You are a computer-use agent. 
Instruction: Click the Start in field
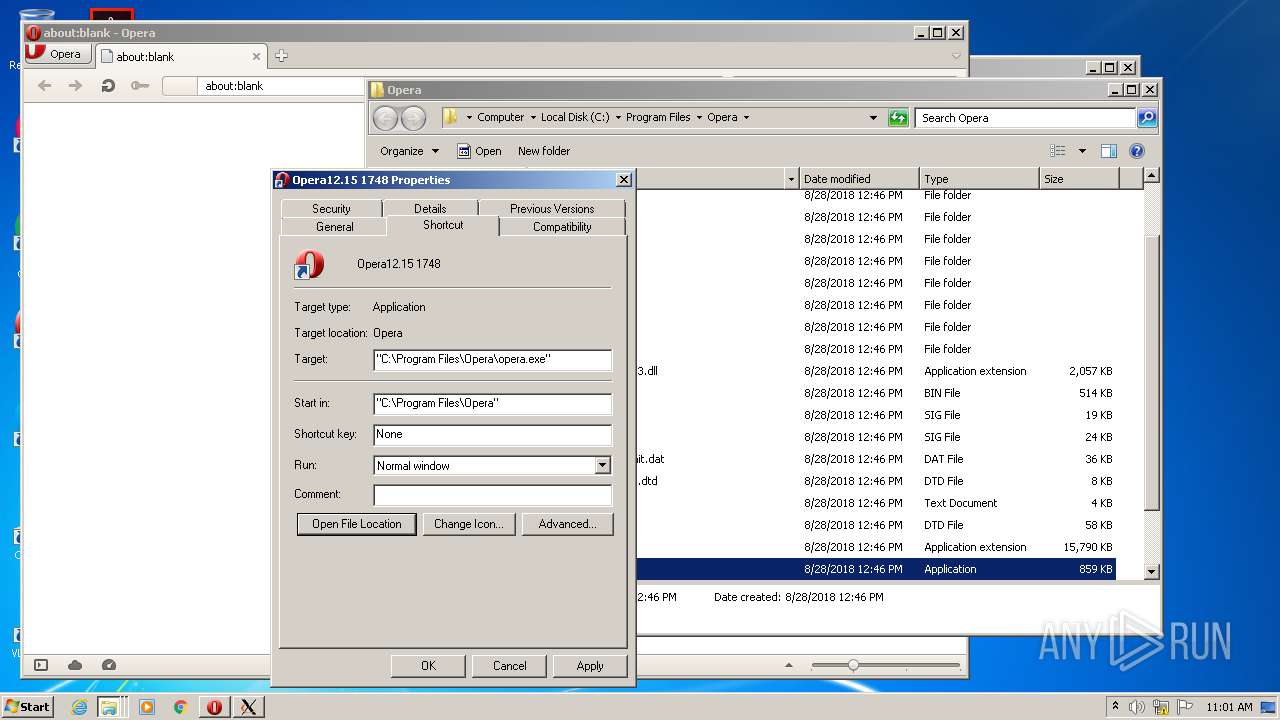click(x=492, y=403)
